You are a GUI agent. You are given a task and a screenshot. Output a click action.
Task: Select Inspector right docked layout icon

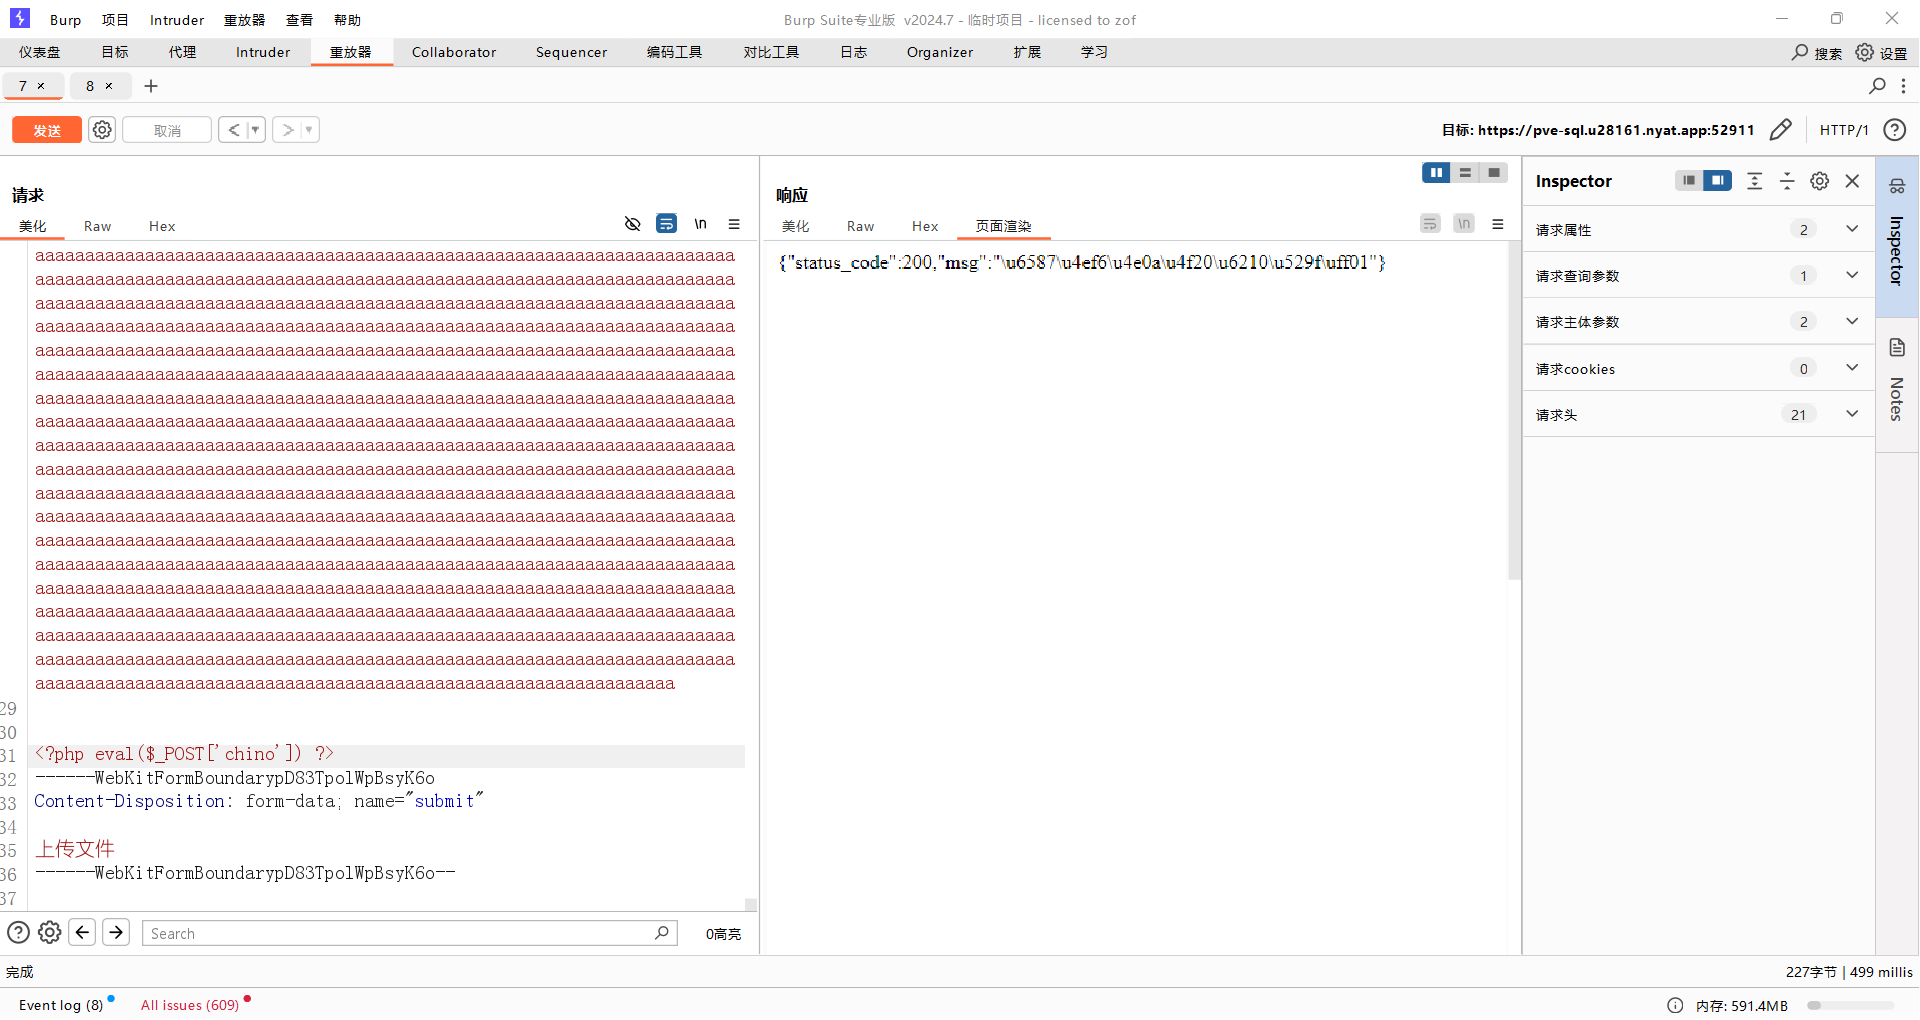pos(1718,181)
